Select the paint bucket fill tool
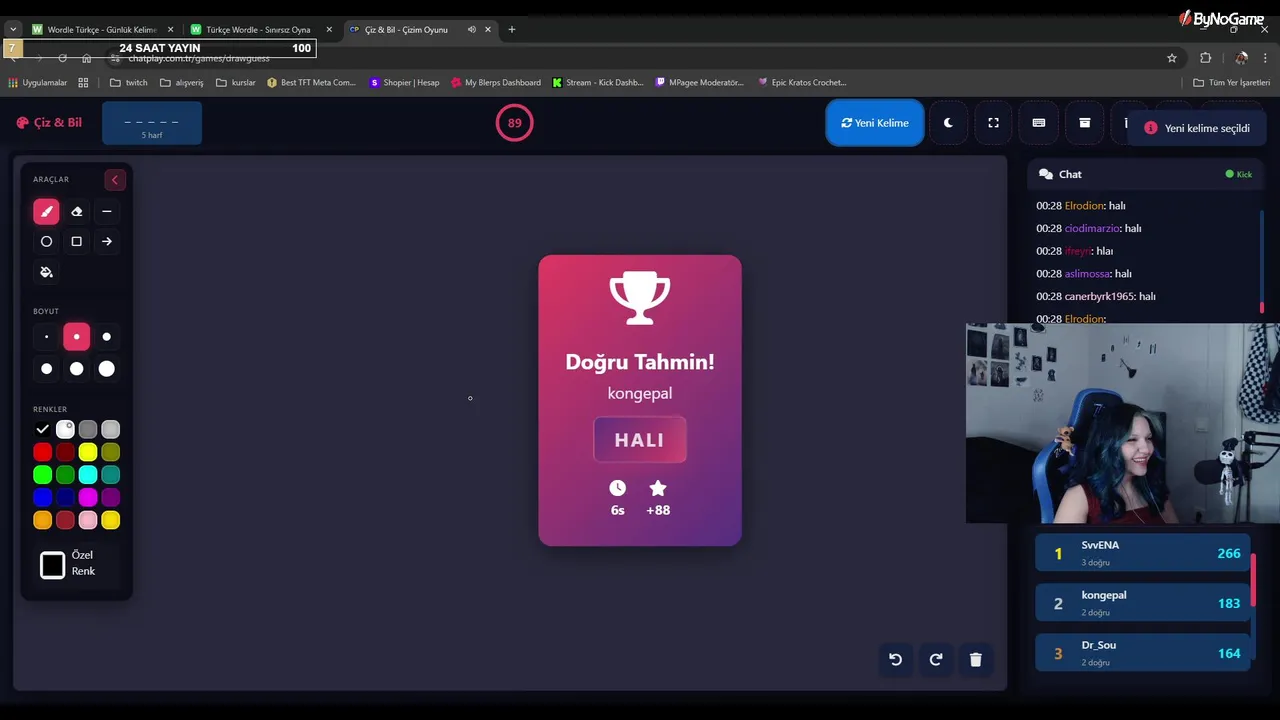This screenshot has height=720, width=1280. (46, 272)
